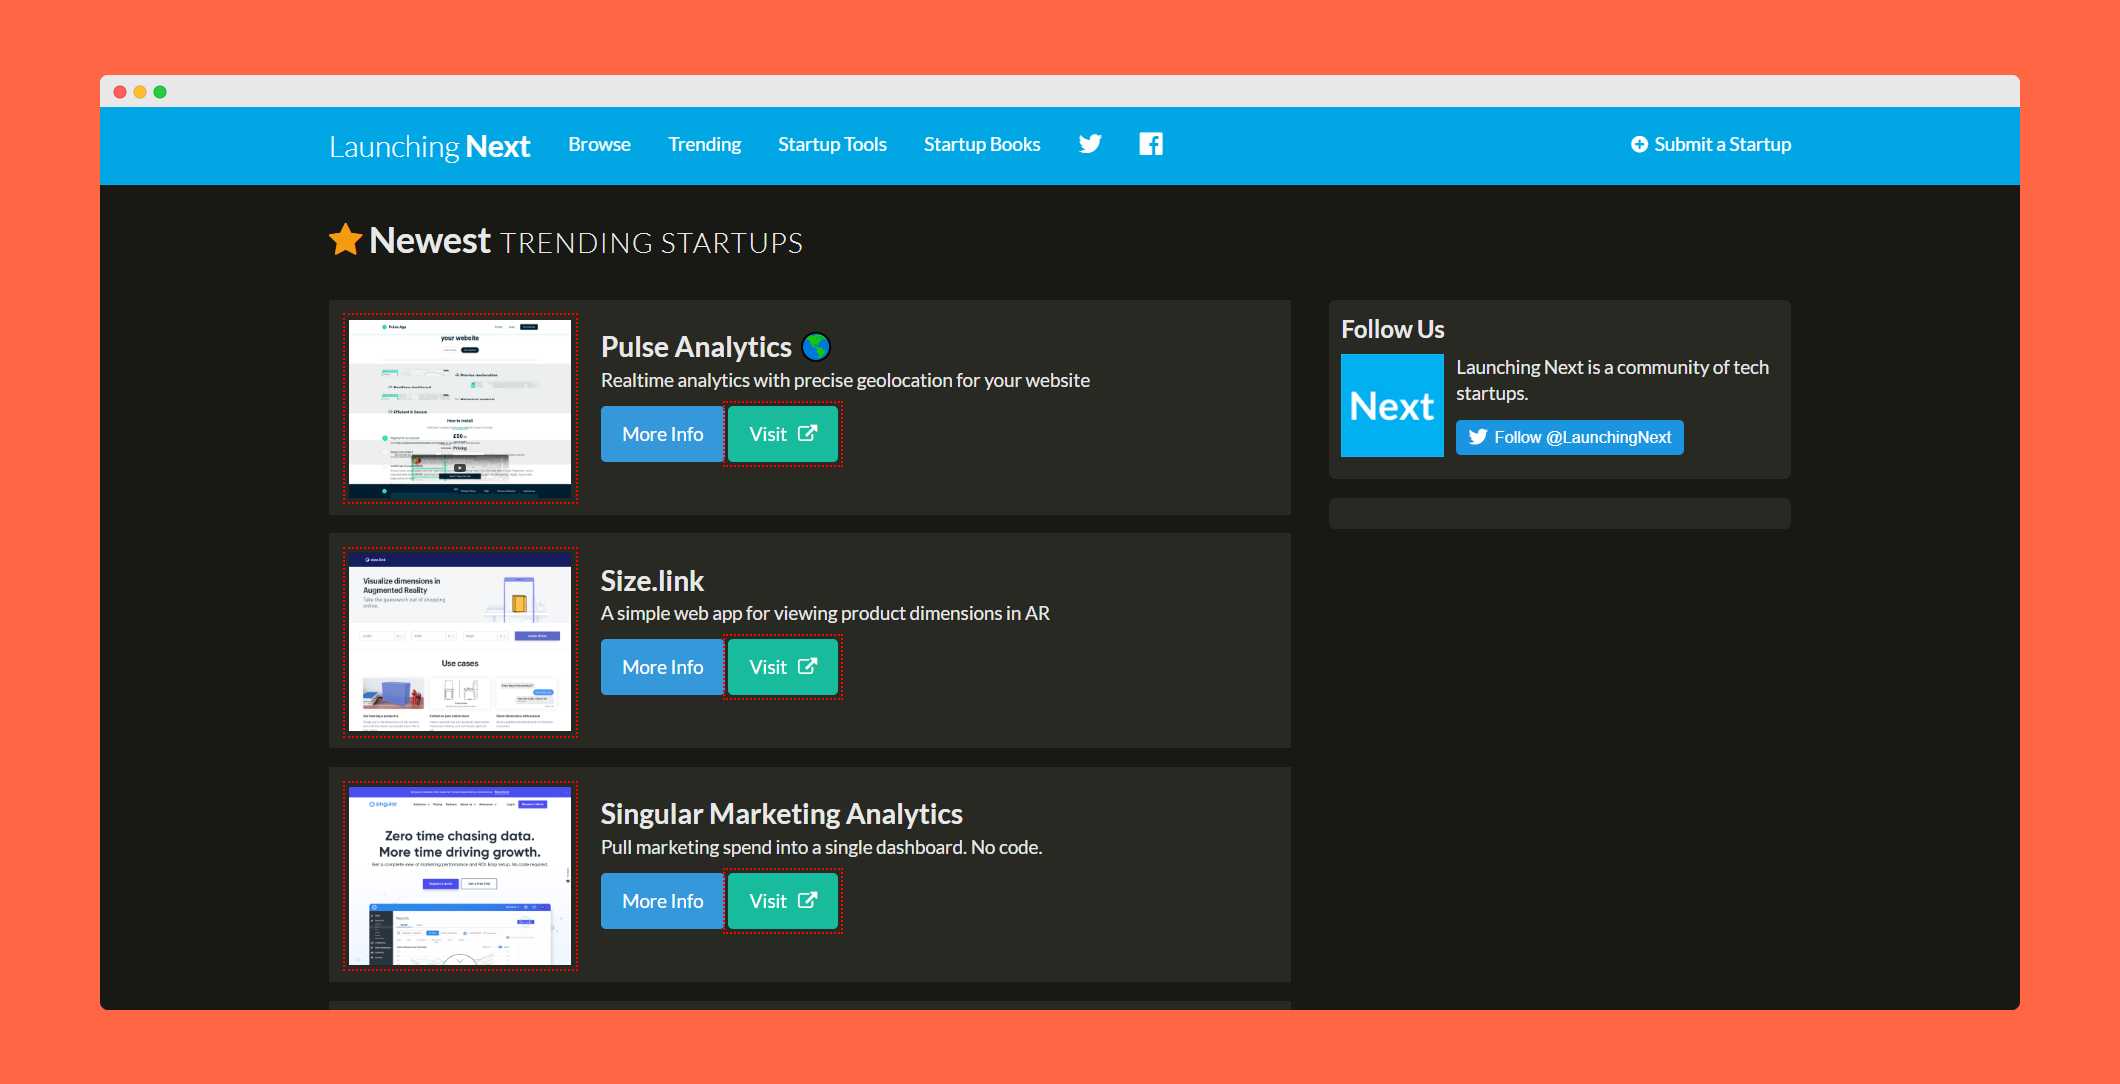2120x1084 pixels.
Task: Open the Size.link title link
Action: coord(652,581)
